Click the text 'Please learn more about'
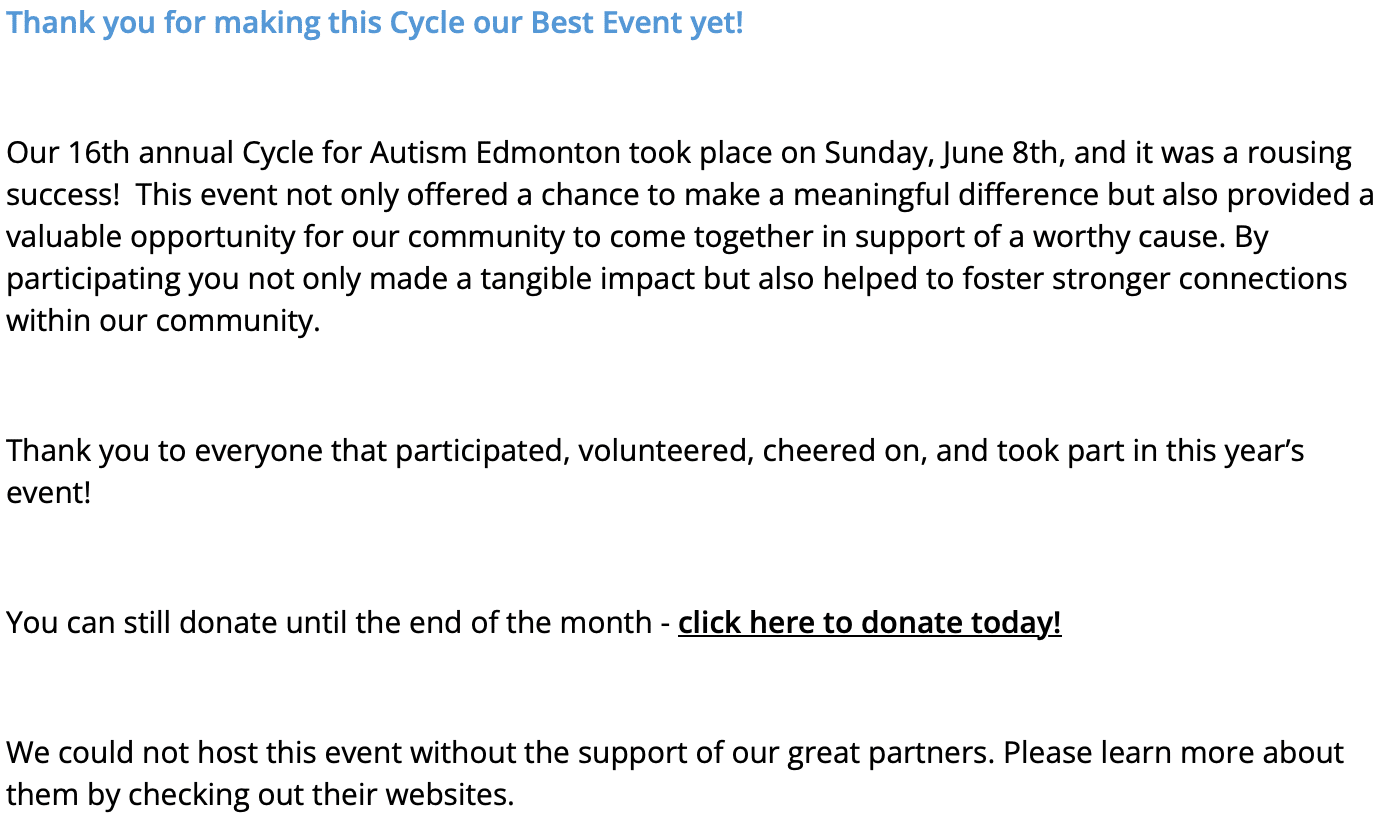Viewport: 1388px width, 822px height. click(x=1174, y=753)
